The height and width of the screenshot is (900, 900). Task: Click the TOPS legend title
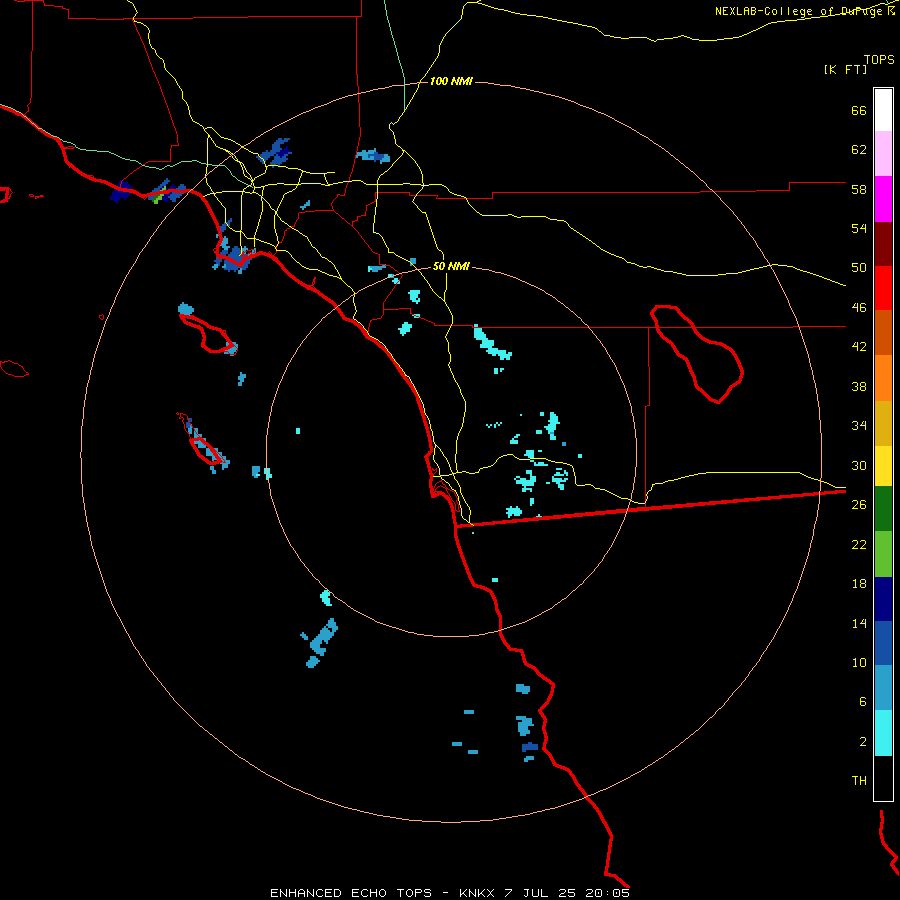click(879, 60)
